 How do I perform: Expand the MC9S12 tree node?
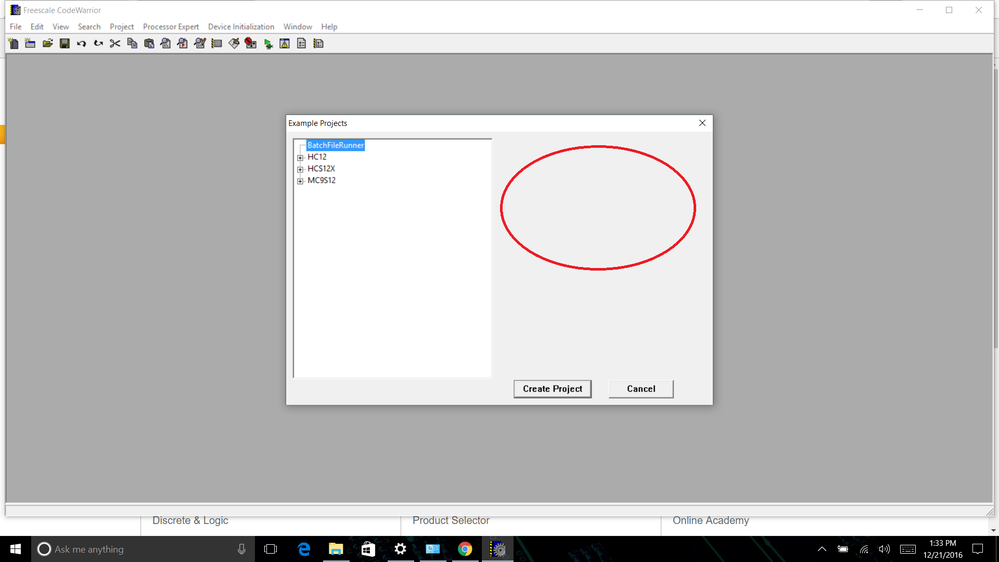coord(300,181)
